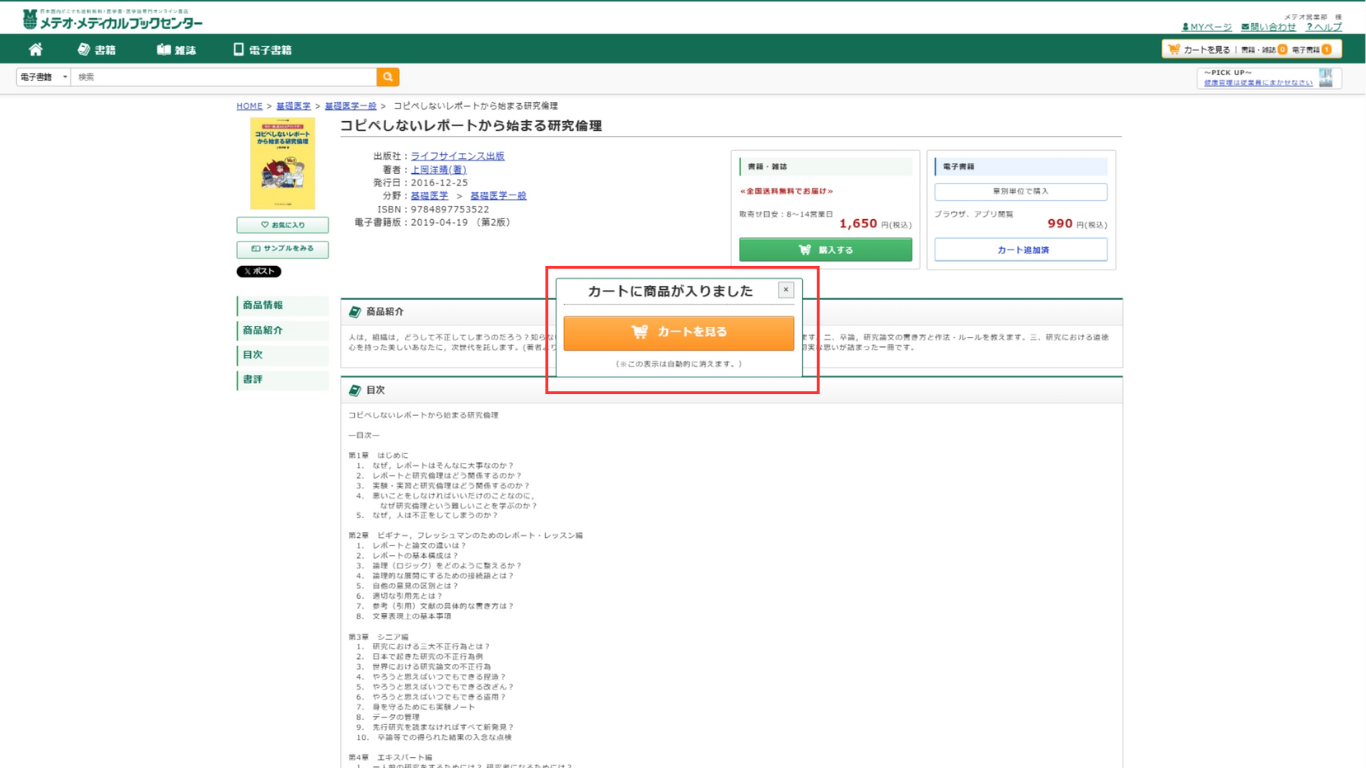Click the X ポスト share button

(x=259, y=272)
